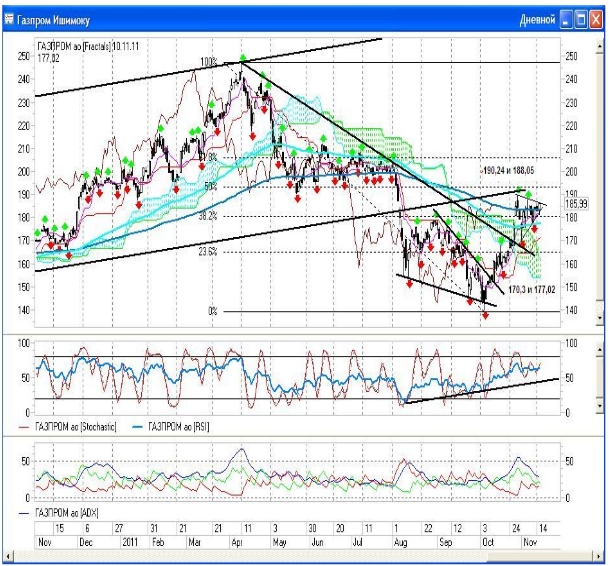Click the left arrow of the horizontal scrollbar
This screenshot has width=609, height=566.
pos(9,557)
